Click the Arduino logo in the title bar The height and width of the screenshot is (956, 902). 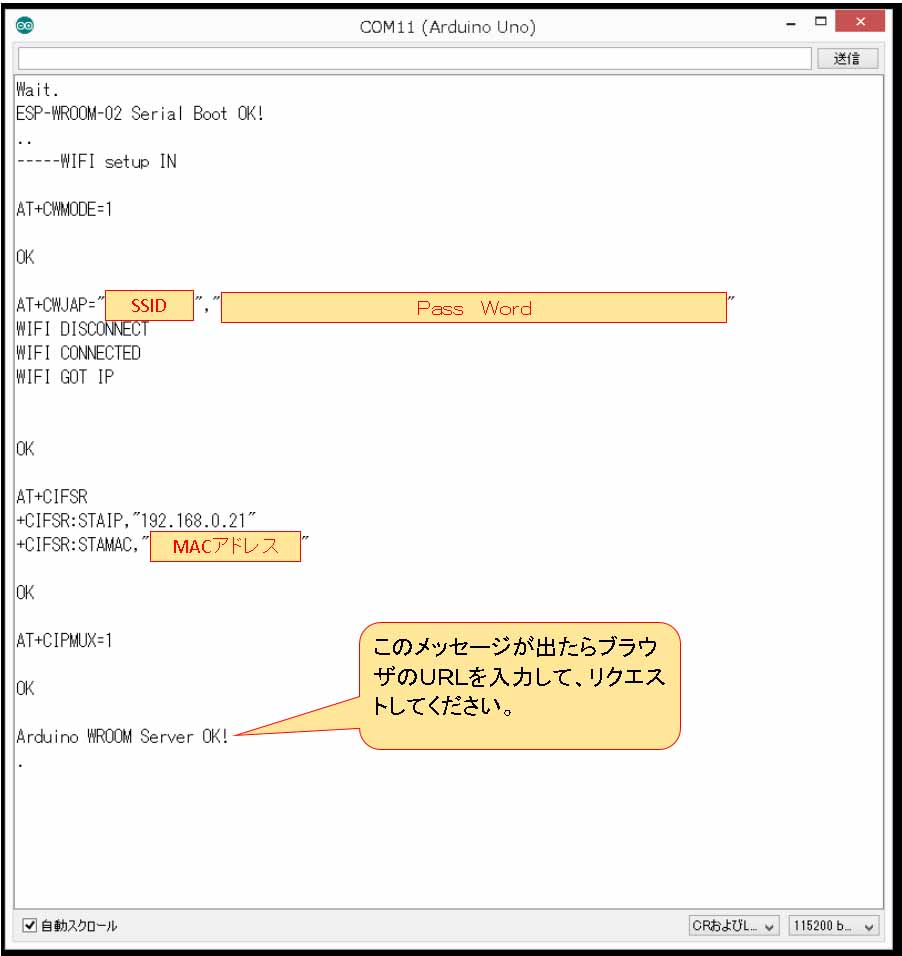click(26, 26)
